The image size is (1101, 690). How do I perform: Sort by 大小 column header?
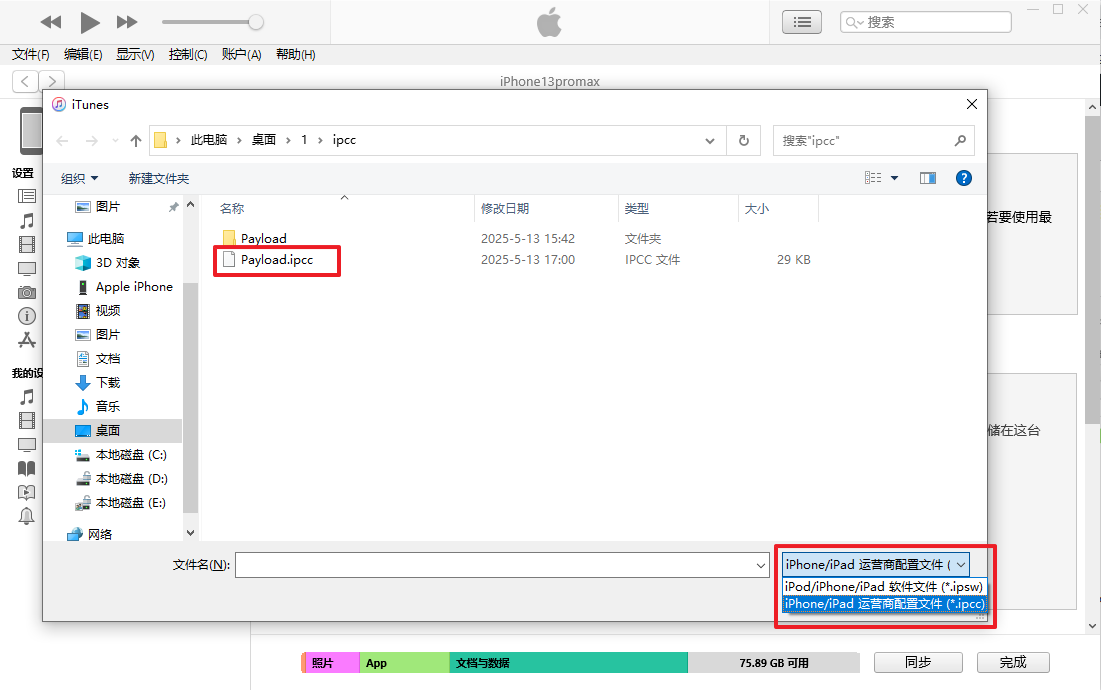[756, 209]
